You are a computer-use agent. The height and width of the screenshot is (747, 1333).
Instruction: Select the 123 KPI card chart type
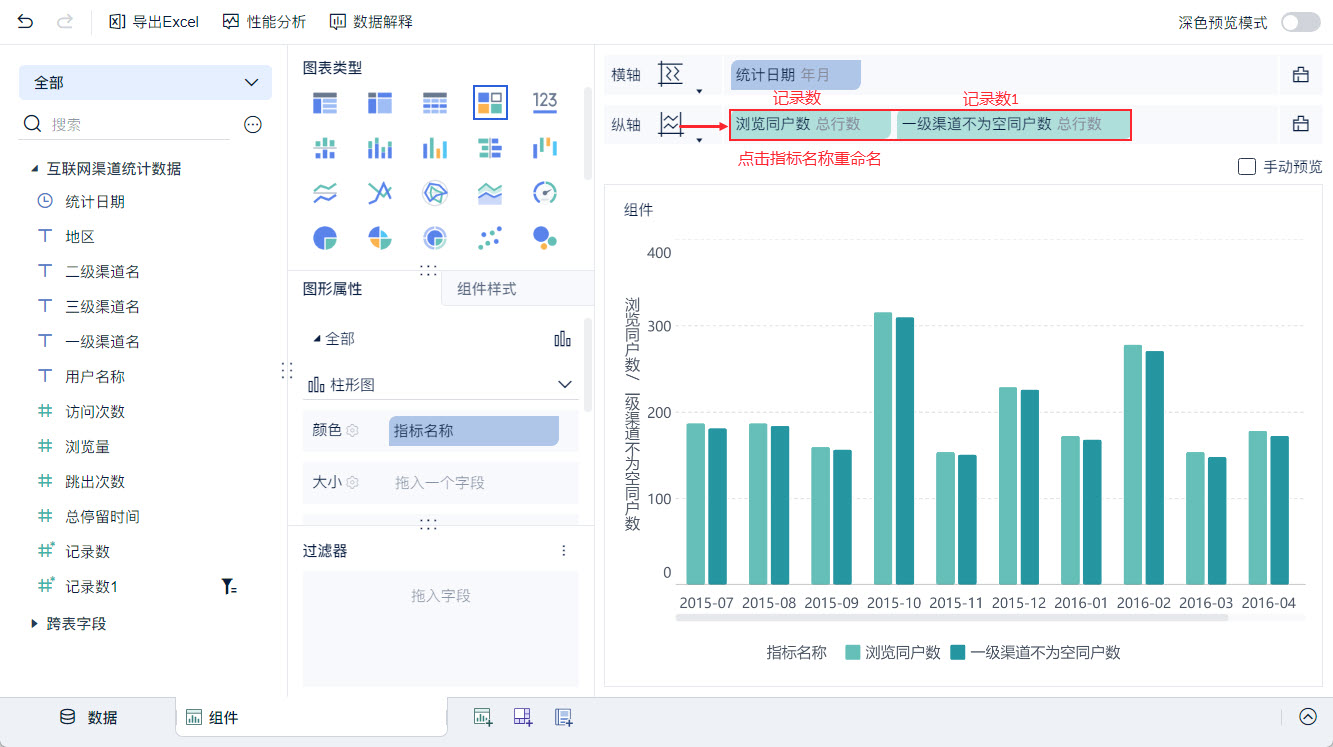545,102
